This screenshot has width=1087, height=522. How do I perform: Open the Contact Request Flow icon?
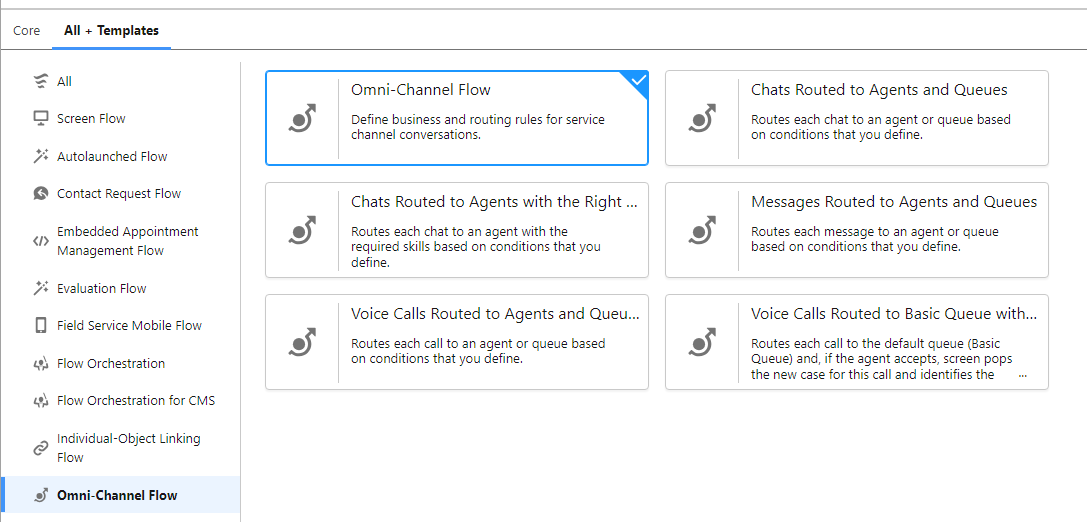41,194
